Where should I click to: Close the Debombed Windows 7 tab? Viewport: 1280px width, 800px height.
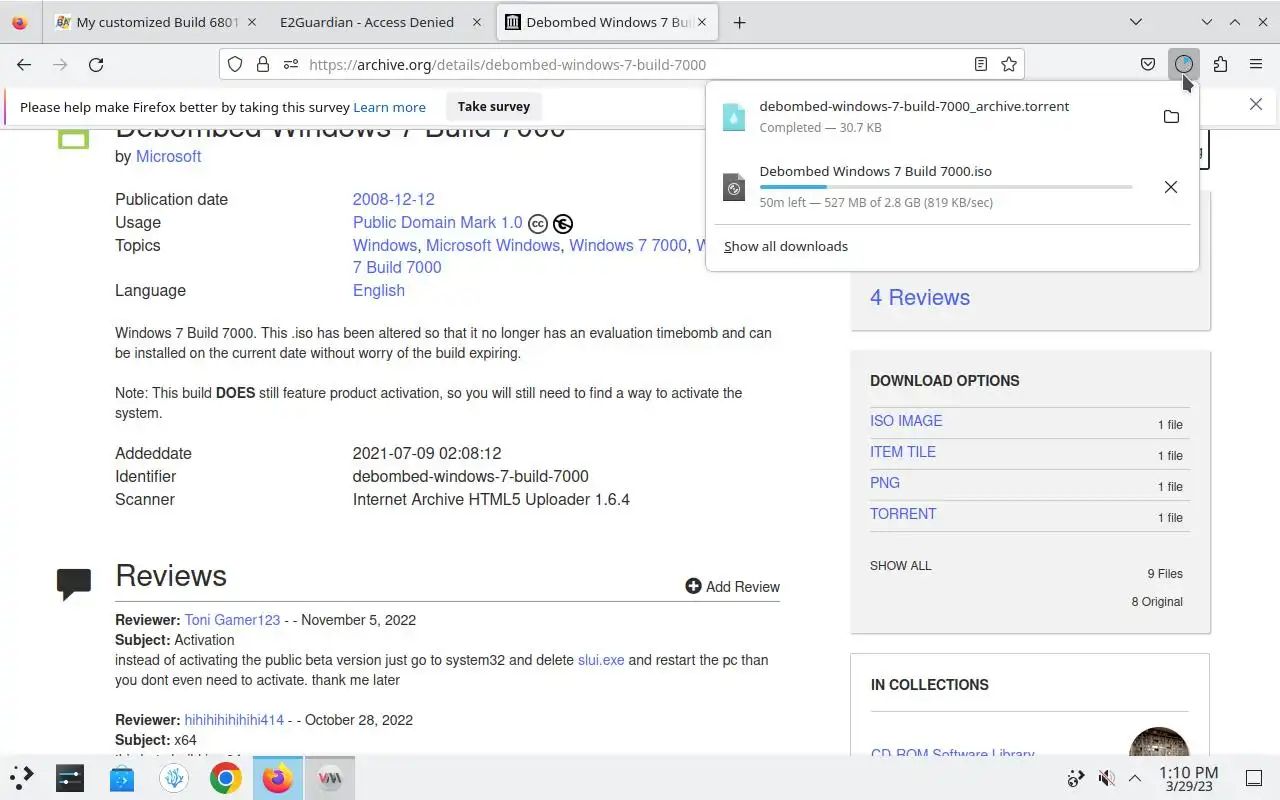tap(701, 22)
